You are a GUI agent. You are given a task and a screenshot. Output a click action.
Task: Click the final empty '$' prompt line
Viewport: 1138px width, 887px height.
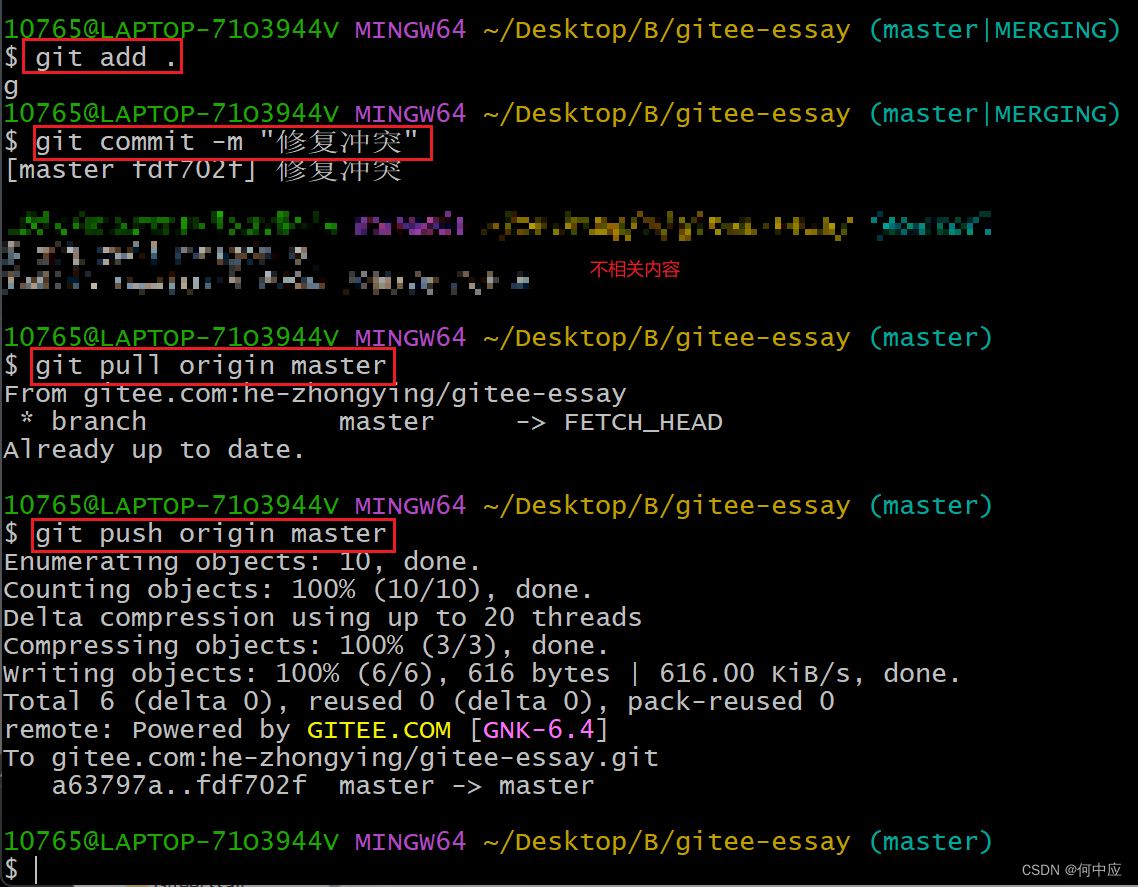[20, 869]
